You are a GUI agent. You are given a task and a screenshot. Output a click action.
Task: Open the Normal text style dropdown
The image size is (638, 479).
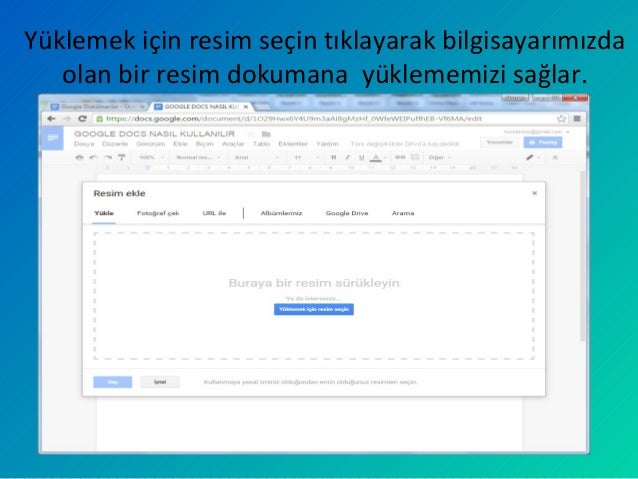point(198,157)
